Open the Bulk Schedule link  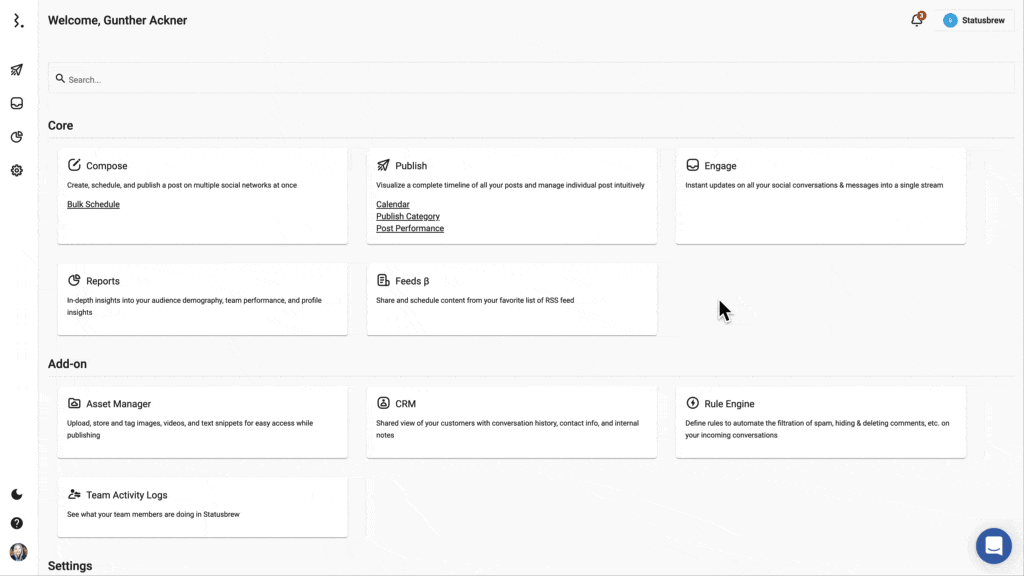93,204
